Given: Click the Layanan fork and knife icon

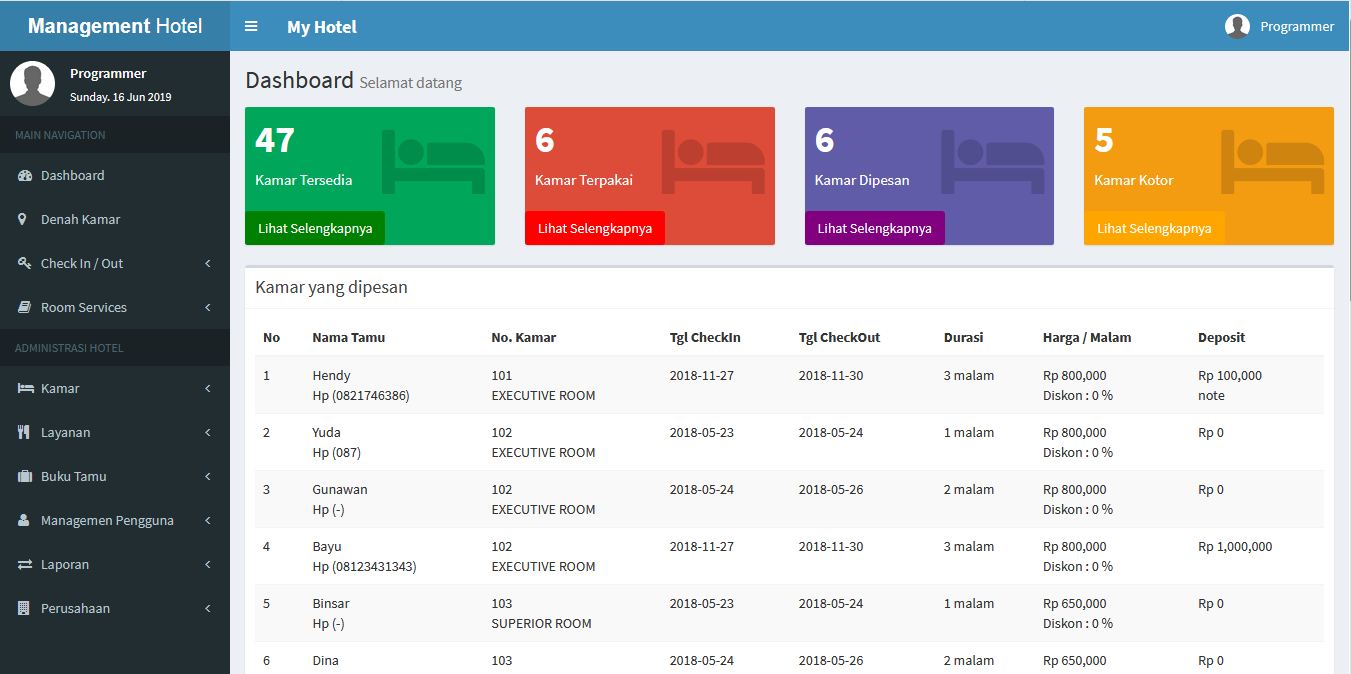Looking at the screenshot, I should pyautogui.click(x=24, y=433).
